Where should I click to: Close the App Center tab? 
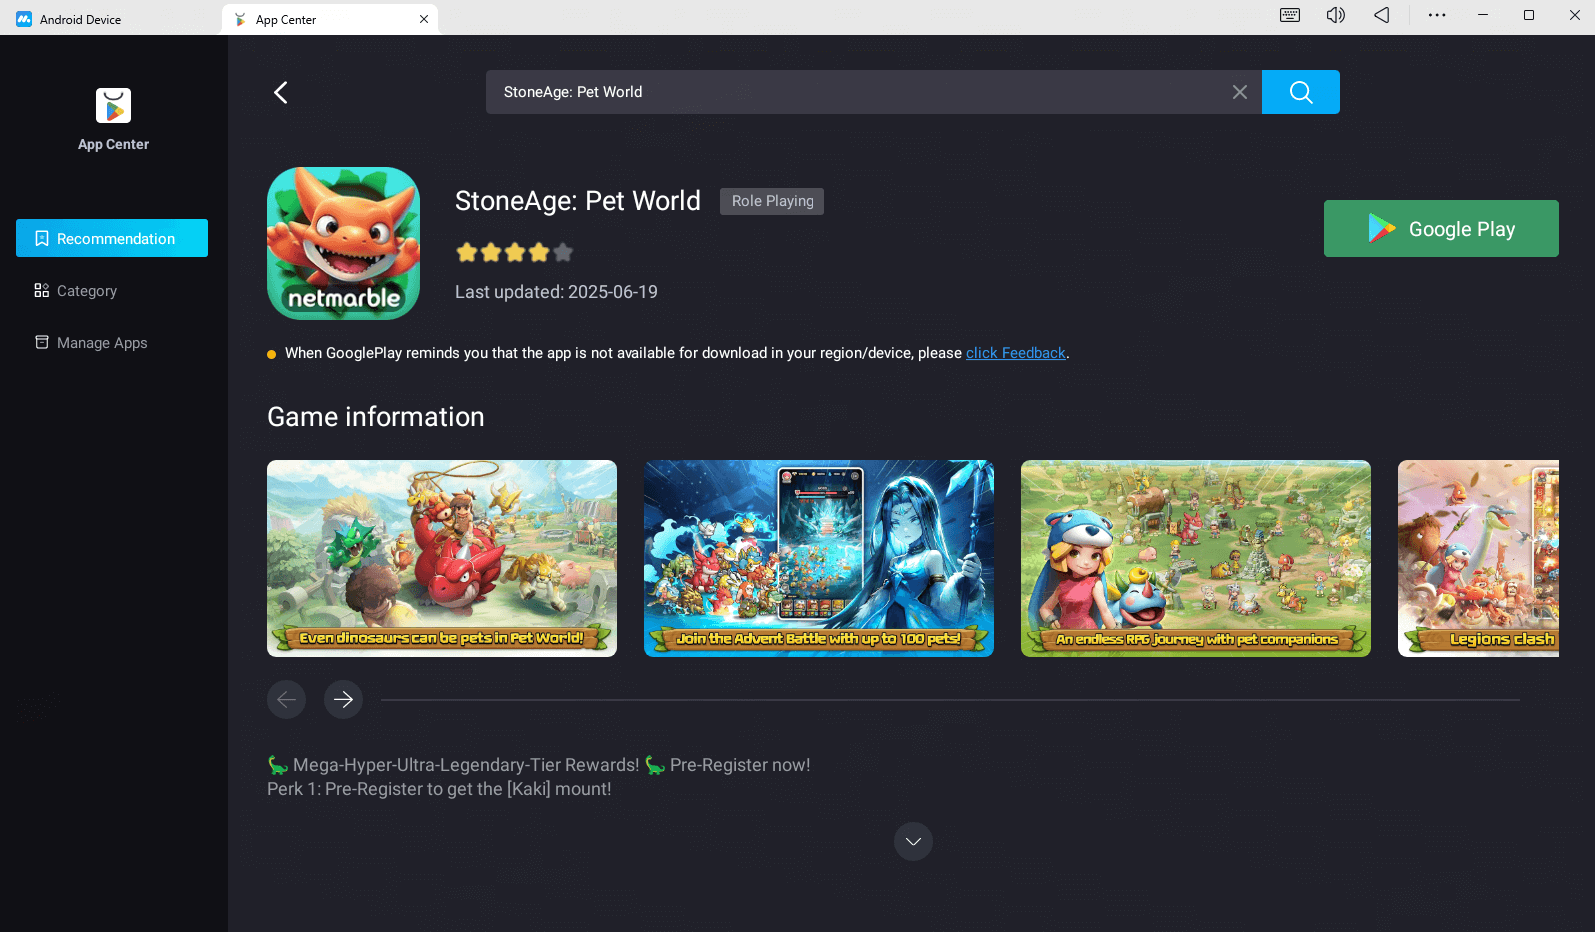(x=424, y=19)
